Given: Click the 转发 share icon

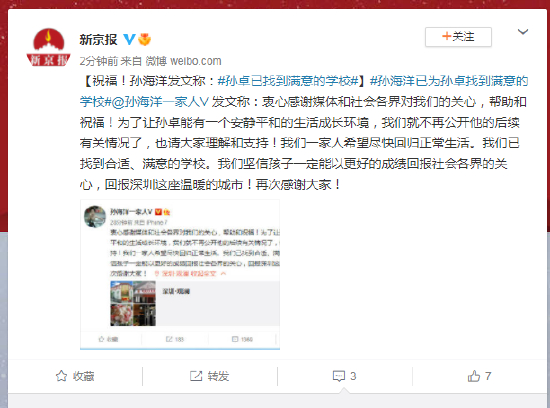Looking at the screenshot, I should (196, 376).
